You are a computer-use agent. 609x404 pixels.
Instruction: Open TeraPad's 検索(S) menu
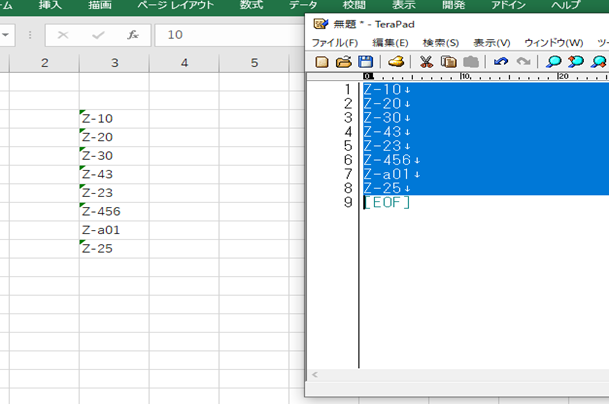tap(441, 43)
